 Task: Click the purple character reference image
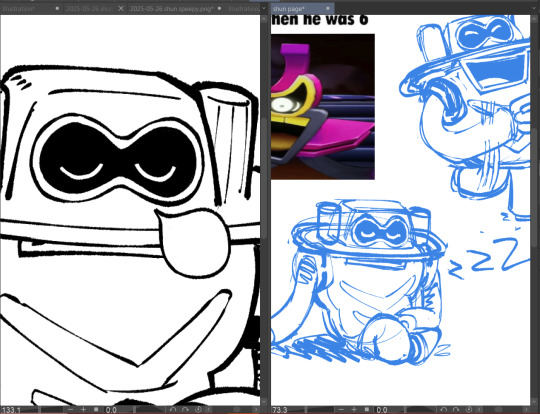pos(323,106)
